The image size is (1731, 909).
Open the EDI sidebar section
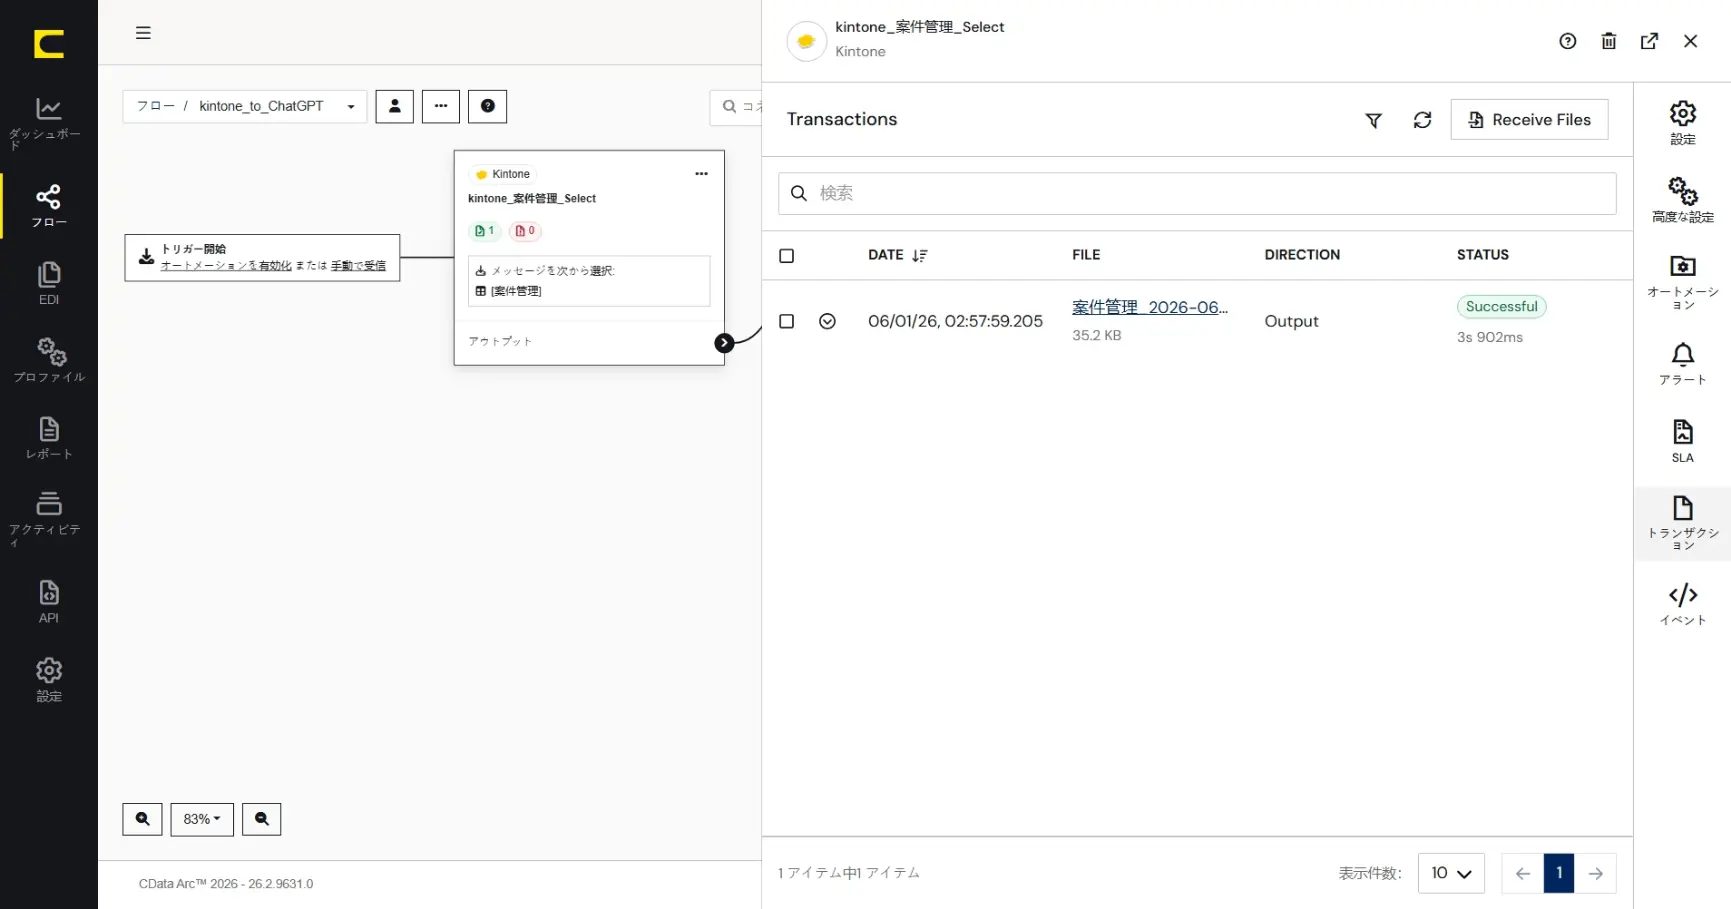tap(48, 284)
